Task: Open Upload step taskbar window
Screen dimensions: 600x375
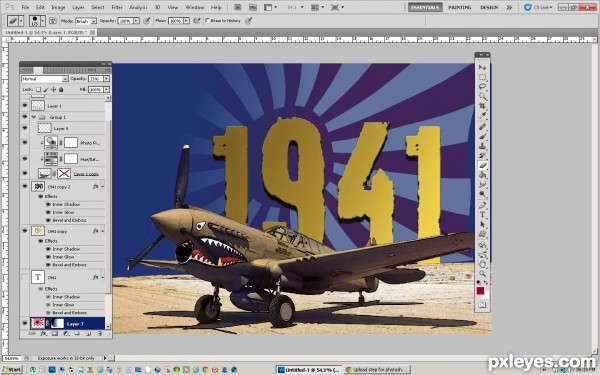Action: 377,370
